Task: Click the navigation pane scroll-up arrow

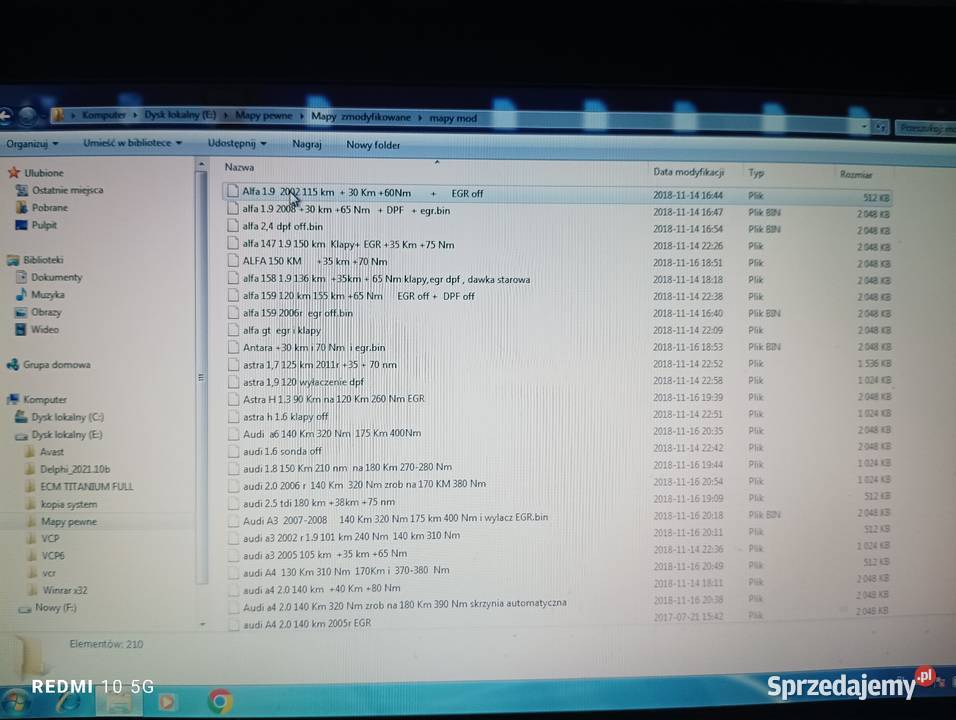Action: pos(202,165)
